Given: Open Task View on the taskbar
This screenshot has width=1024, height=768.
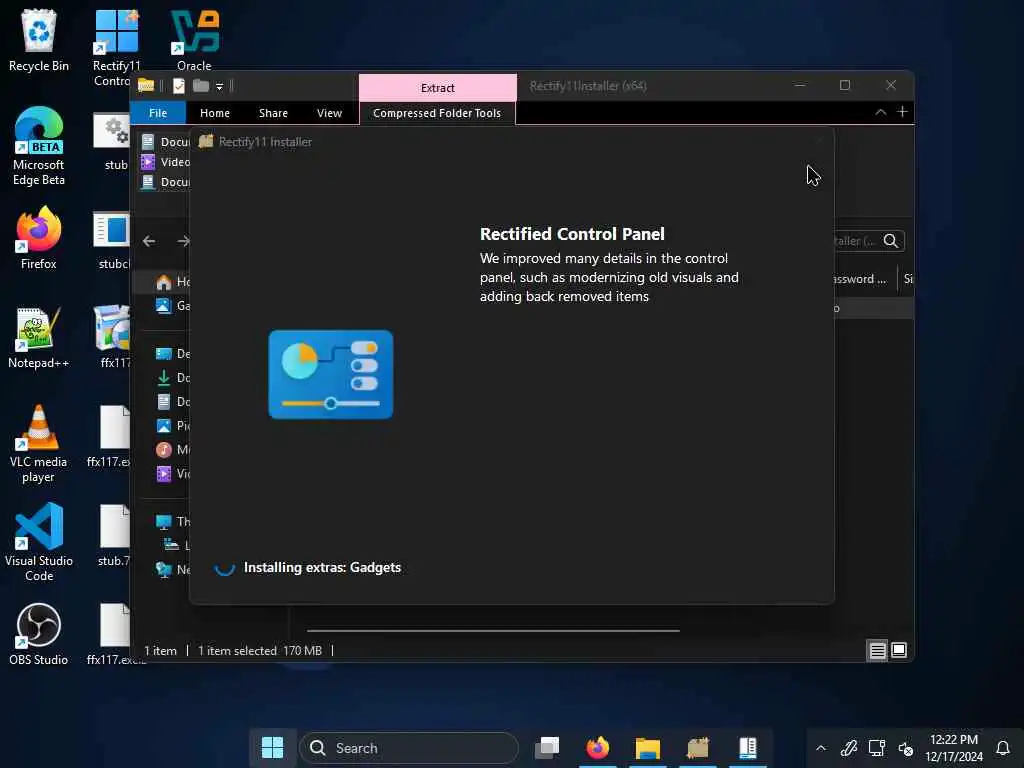Looking at the screenshot, I should pyautogui.click(x=547, y=748).
